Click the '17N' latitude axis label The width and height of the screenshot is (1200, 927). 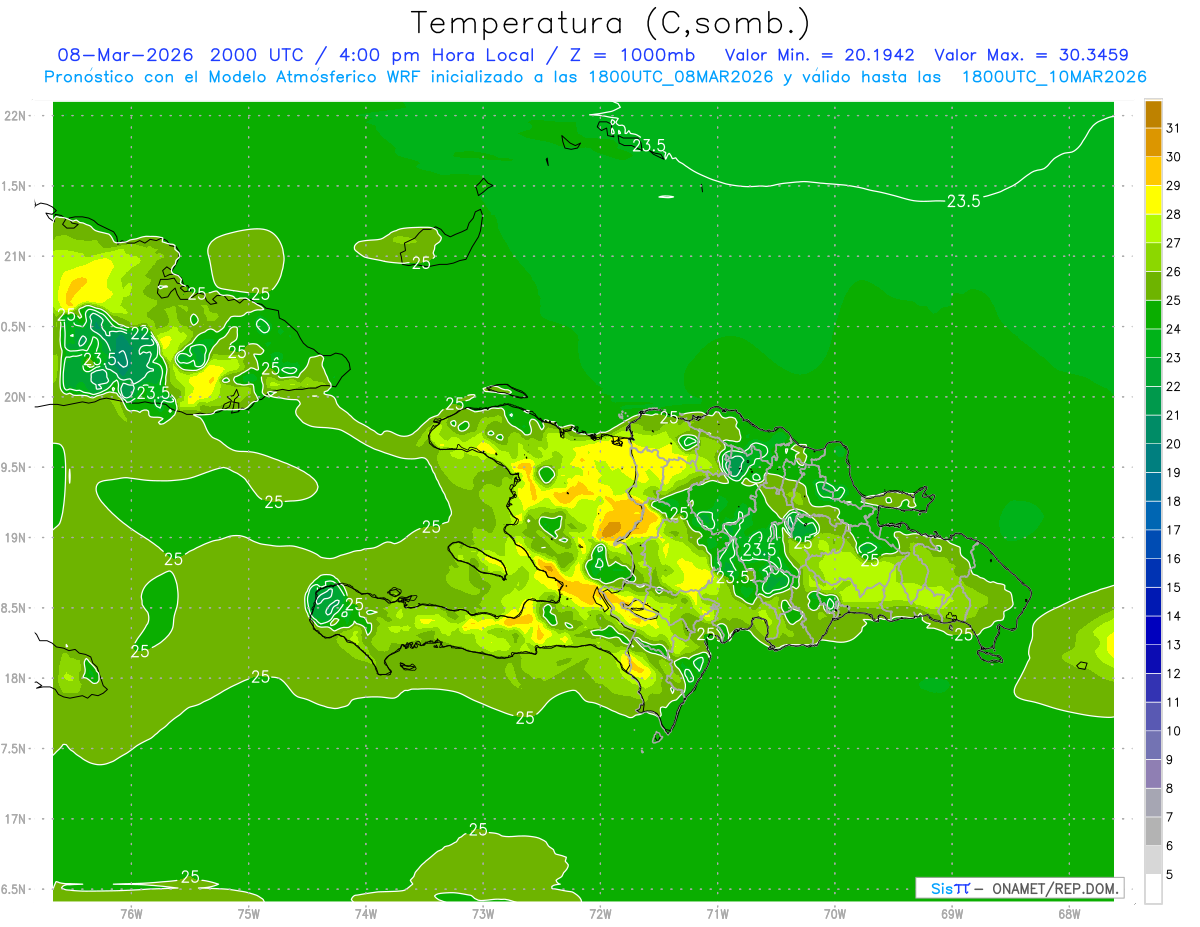(15, 819)
